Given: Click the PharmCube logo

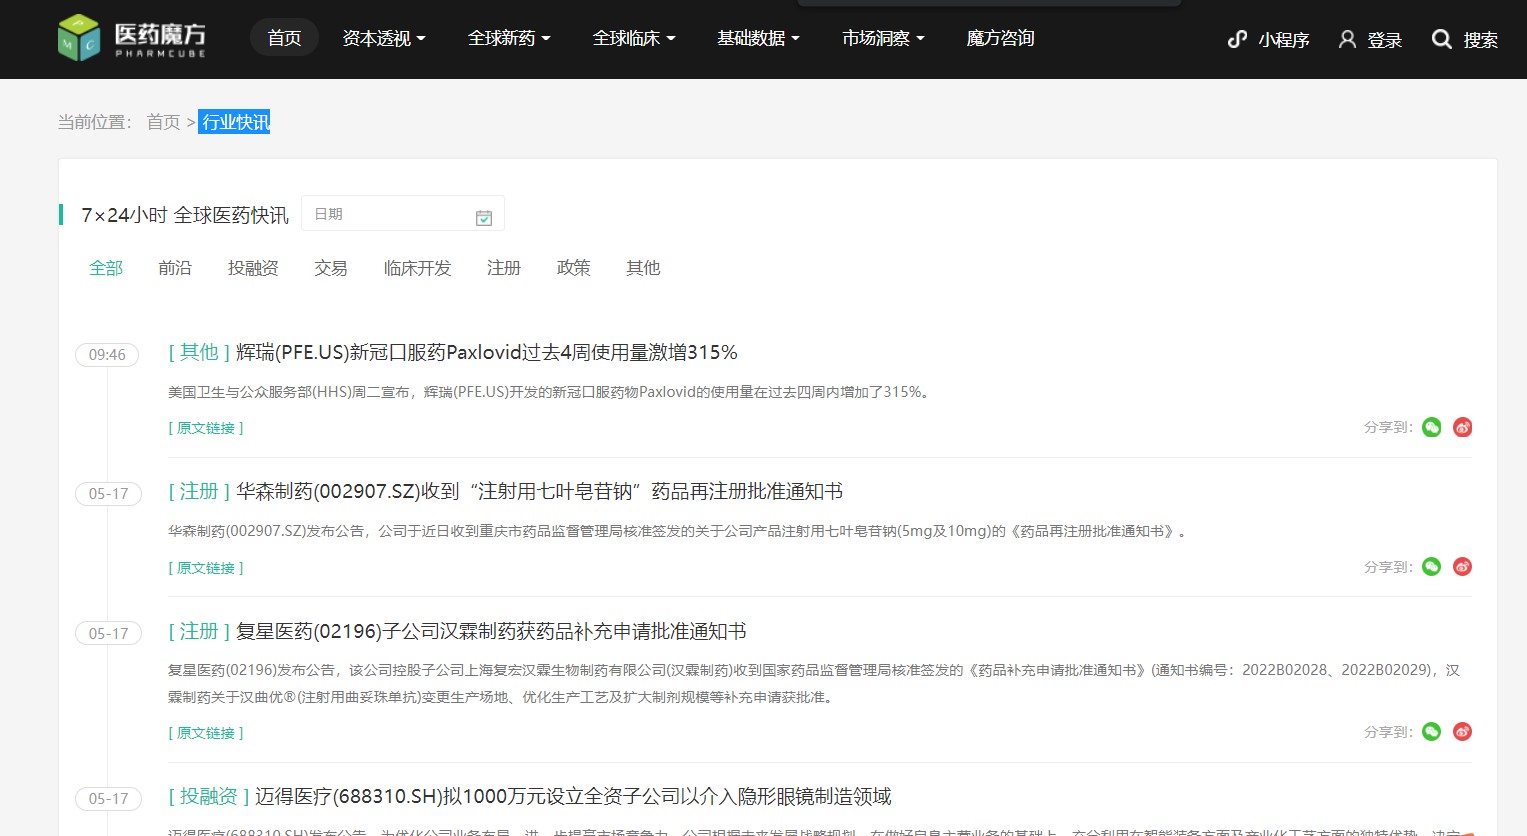Looking at the screenshot, I should click(132, 38).
